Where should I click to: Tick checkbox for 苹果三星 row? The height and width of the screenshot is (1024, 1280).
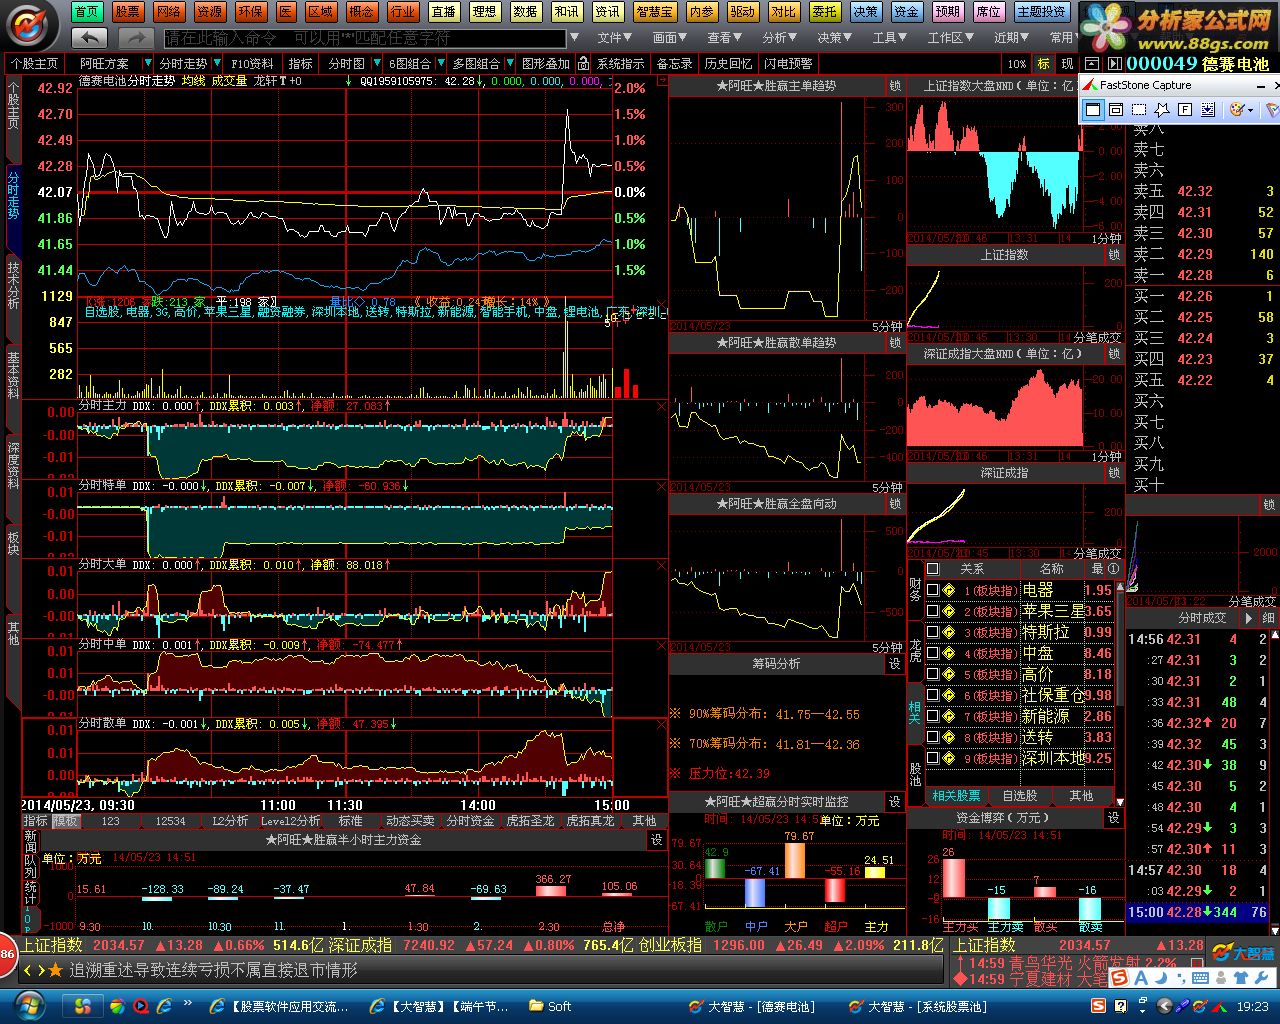click(x=933, y=611)
